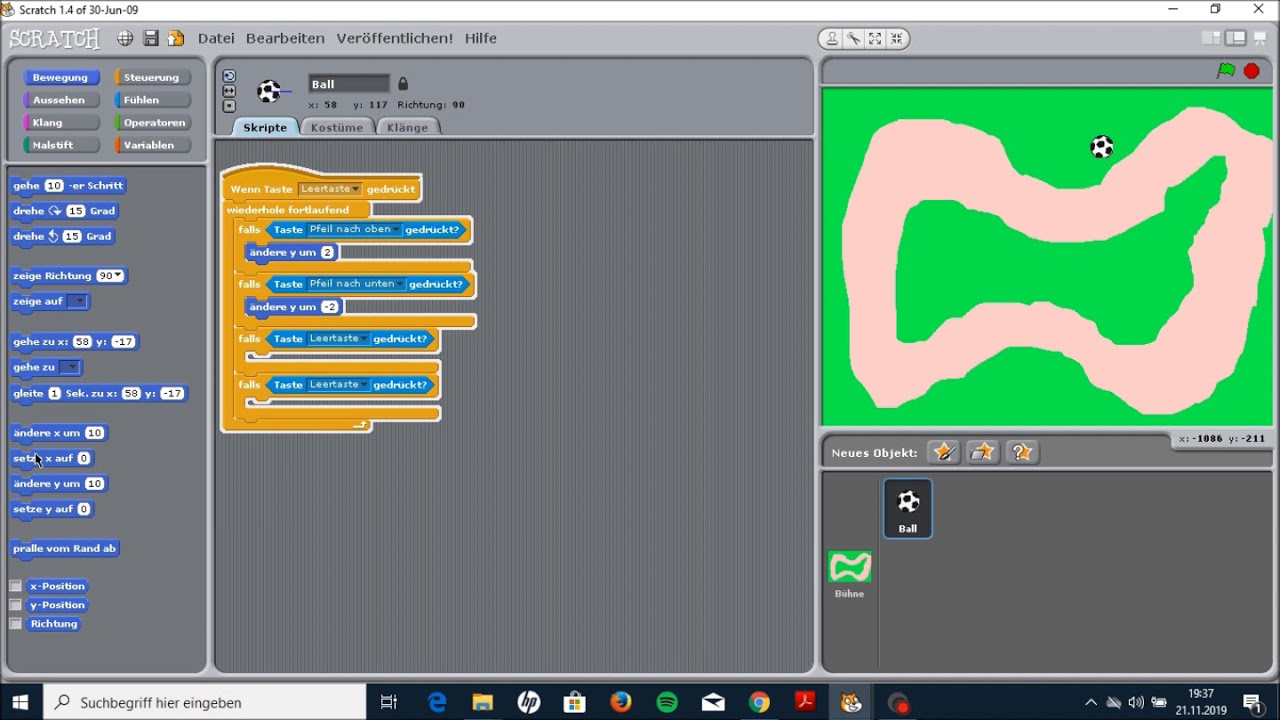Click the language globe icon
This screenshot has width=1280, height=720.
(125, 38)
